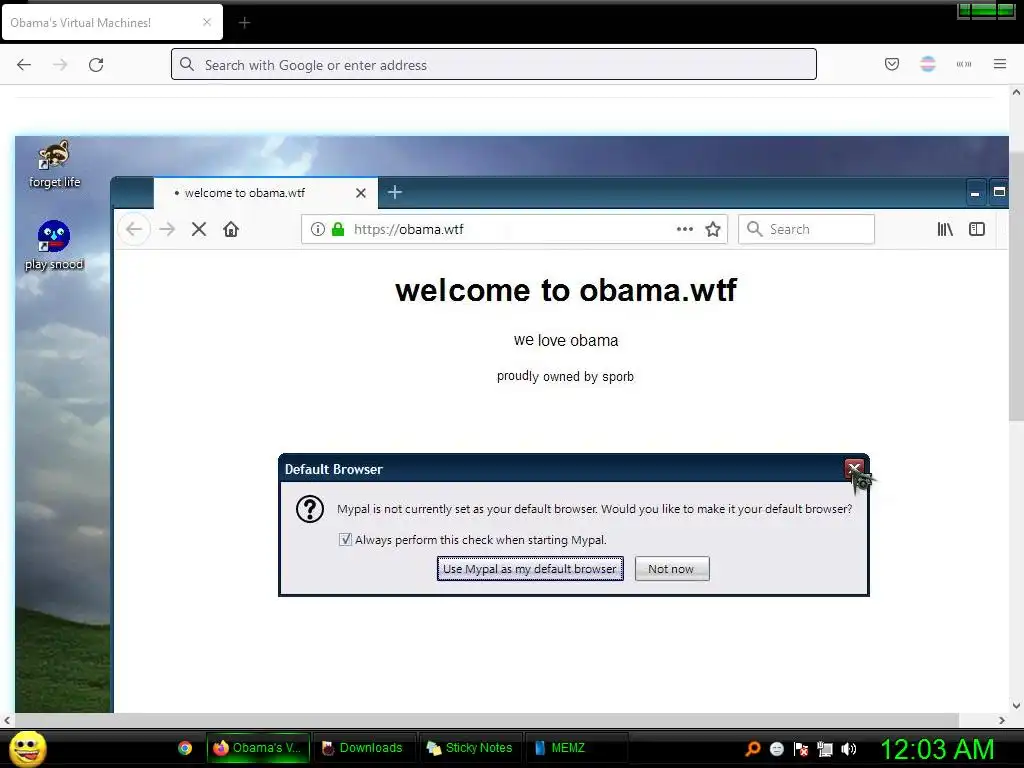Uncheck Always perform this check
The image size is (1024, 768).
(345, 539)
